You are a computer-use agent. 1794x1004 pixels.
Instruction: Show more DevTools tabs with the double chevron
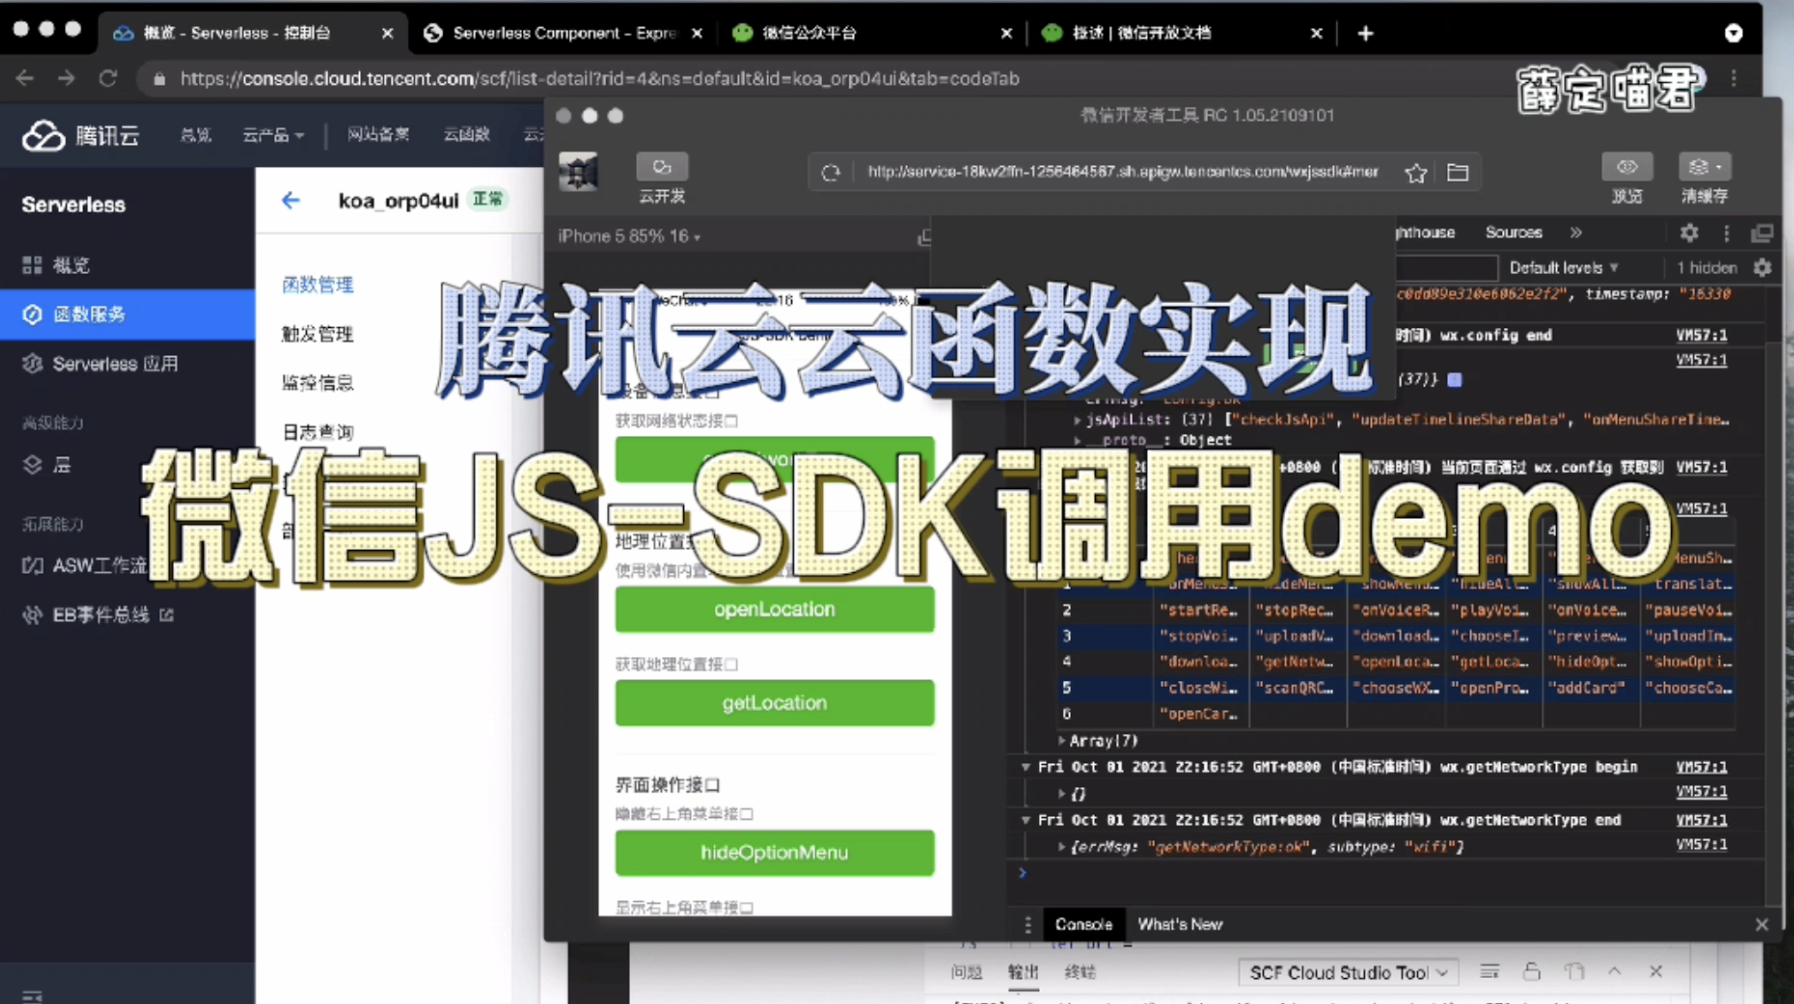point(1576,233)
